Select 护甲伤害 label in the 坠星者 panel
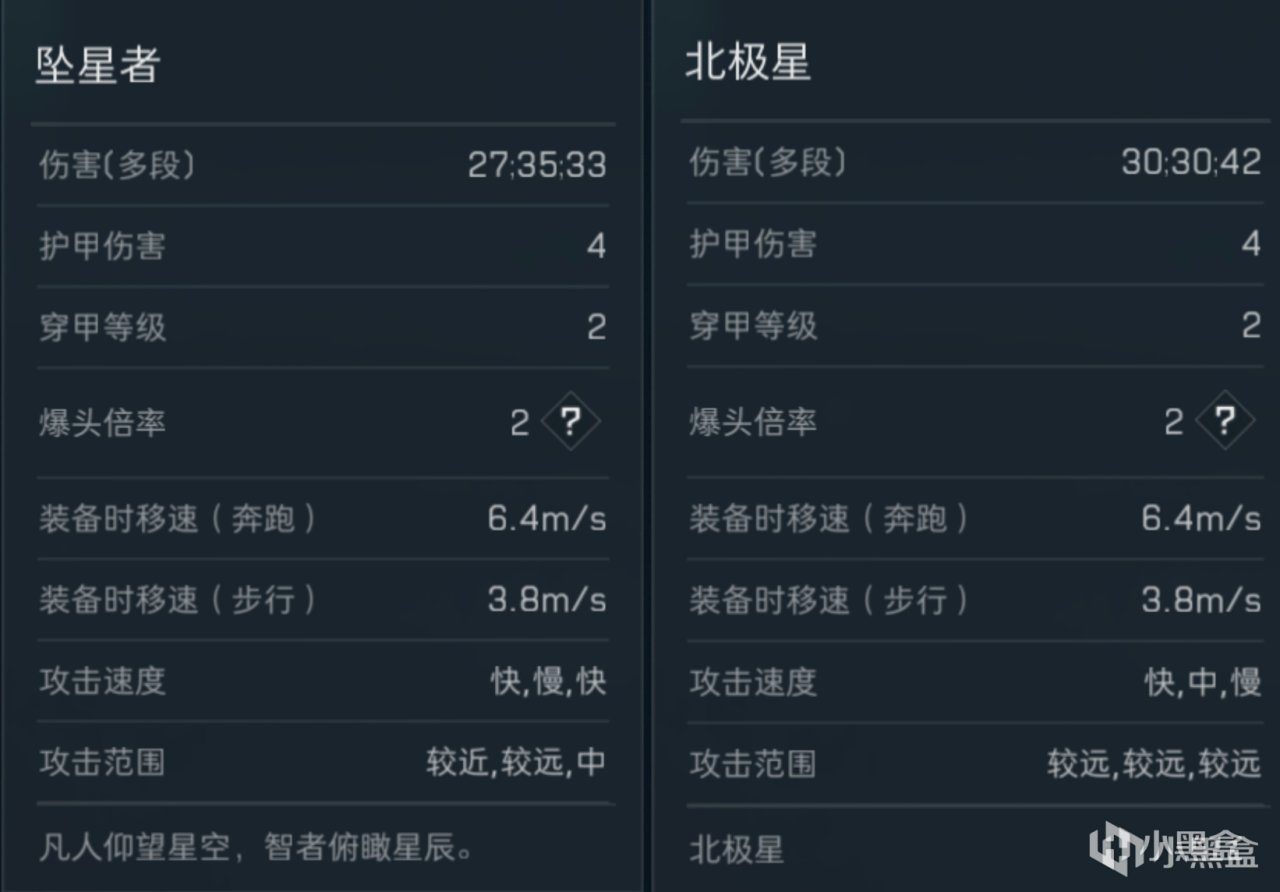Screen dimensions: 1280x892 pyautogui.click(x=102, y=246)
